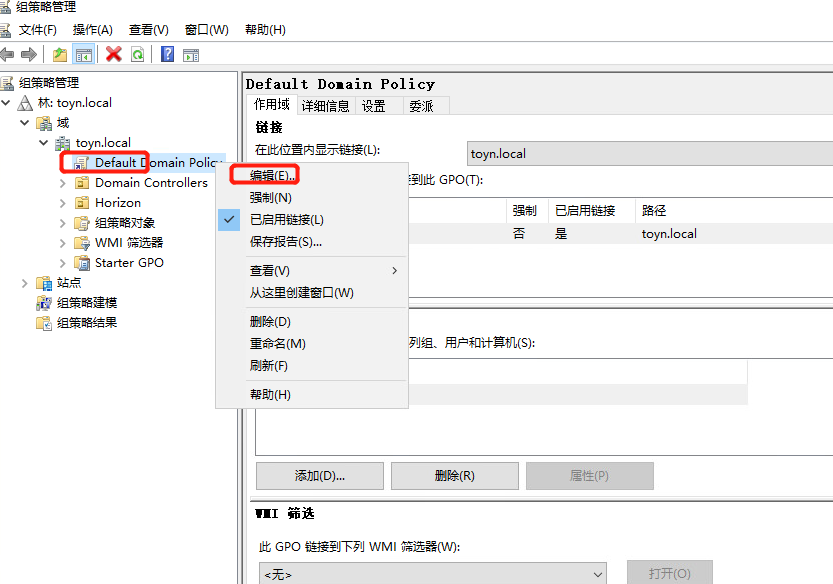Open the 窗口(W) menu
The image size is (833, 584).
click(x=207, y=30)
